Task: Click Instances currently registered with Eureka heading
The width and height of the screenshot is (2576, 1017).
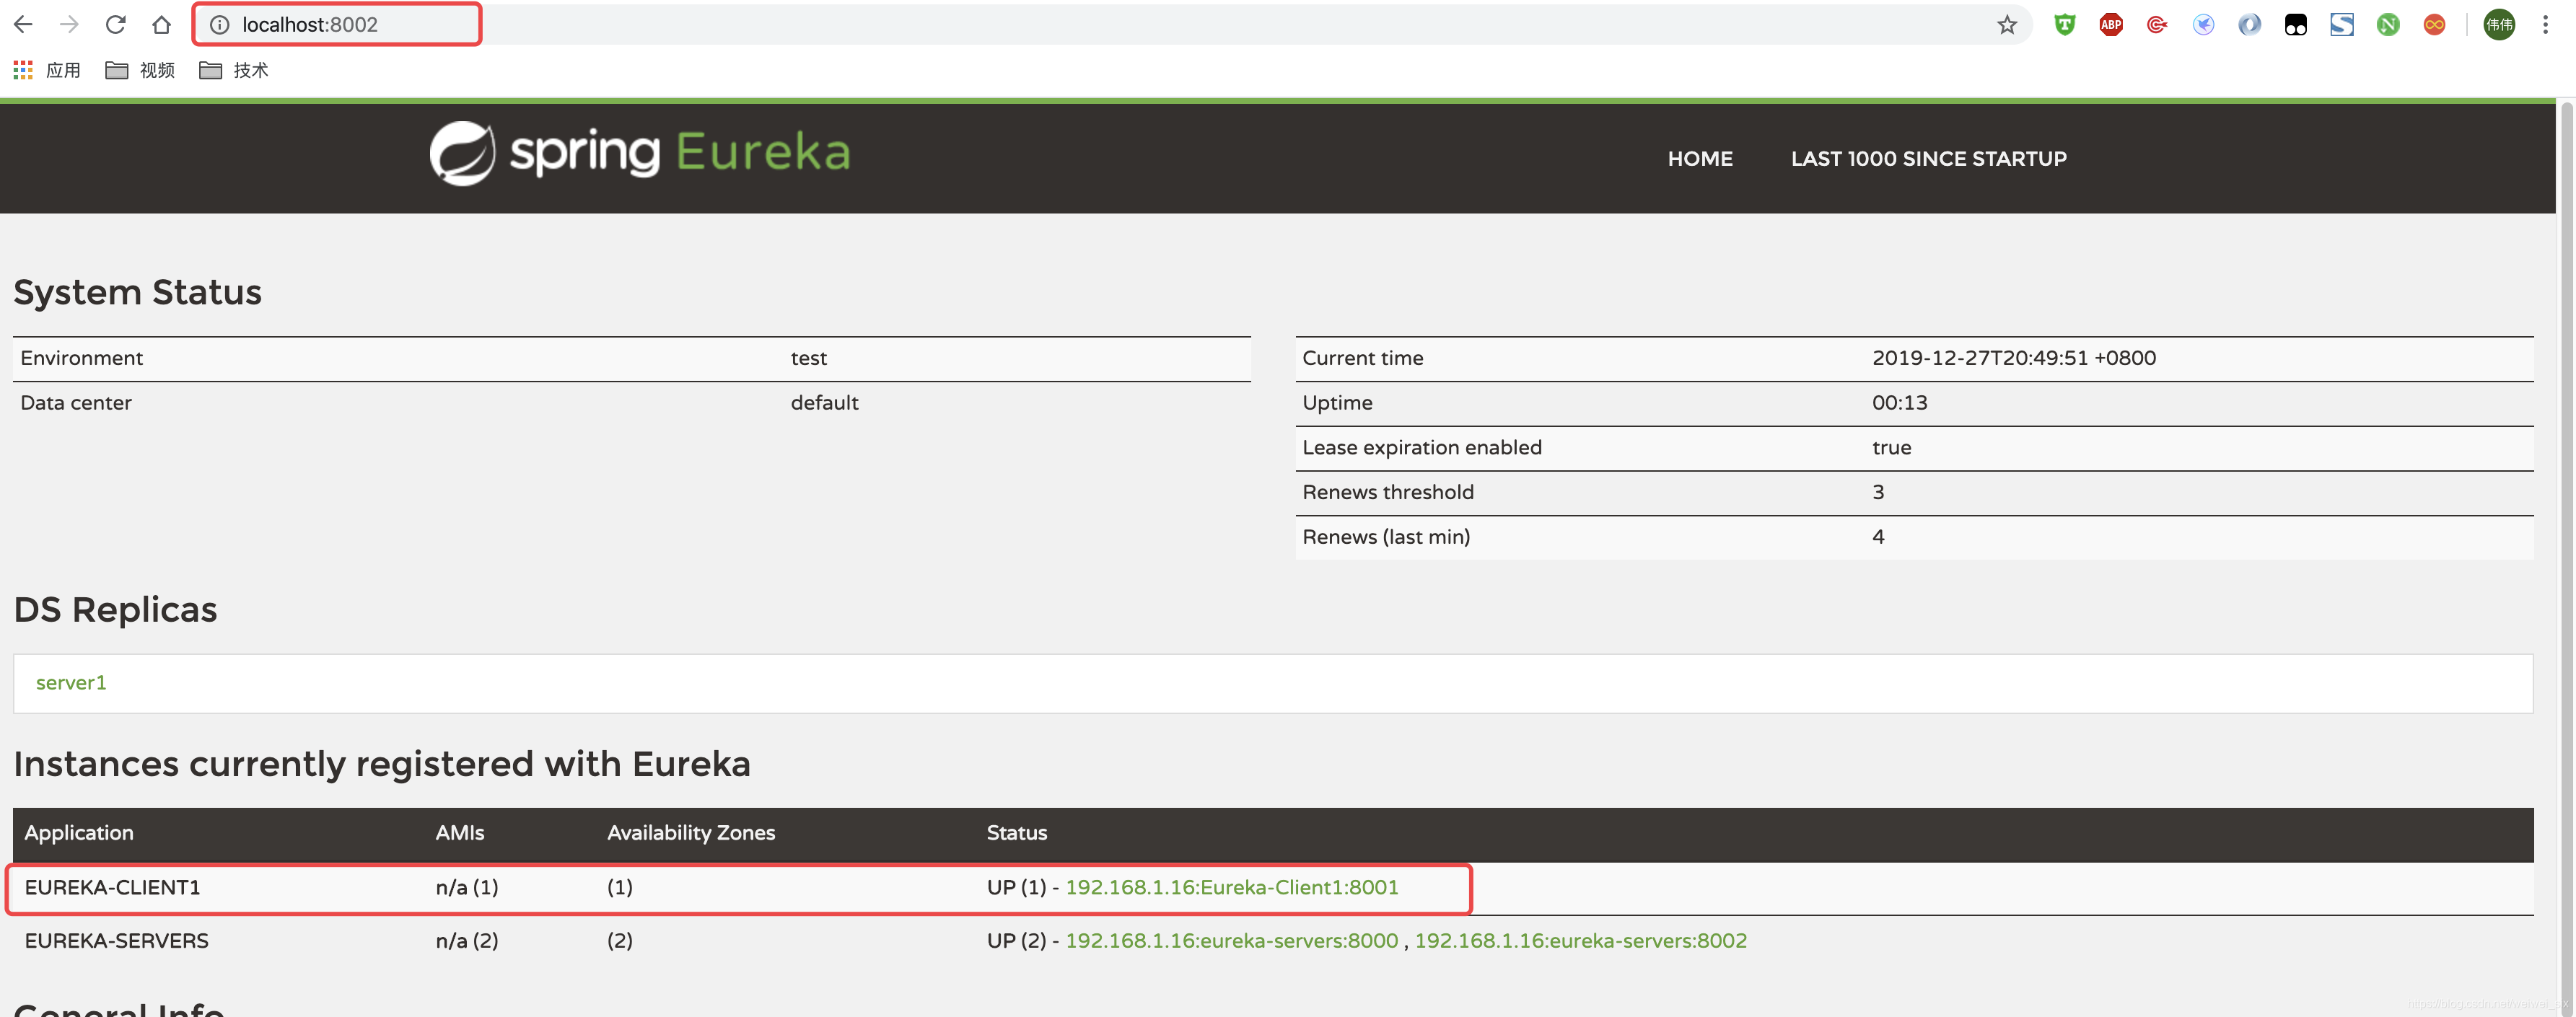Action: [381, 764]
